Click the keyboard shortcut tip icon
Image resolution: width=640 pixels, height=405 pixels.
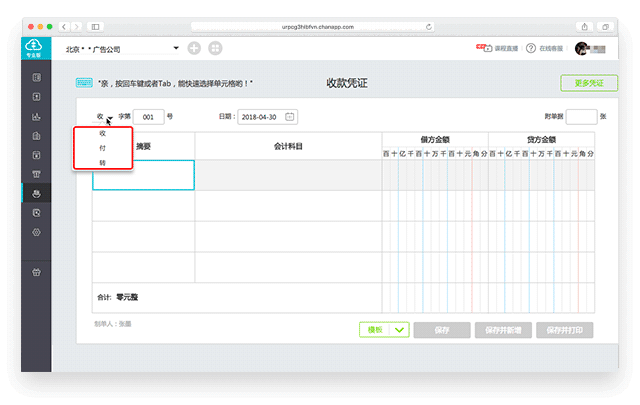point(85,84)
